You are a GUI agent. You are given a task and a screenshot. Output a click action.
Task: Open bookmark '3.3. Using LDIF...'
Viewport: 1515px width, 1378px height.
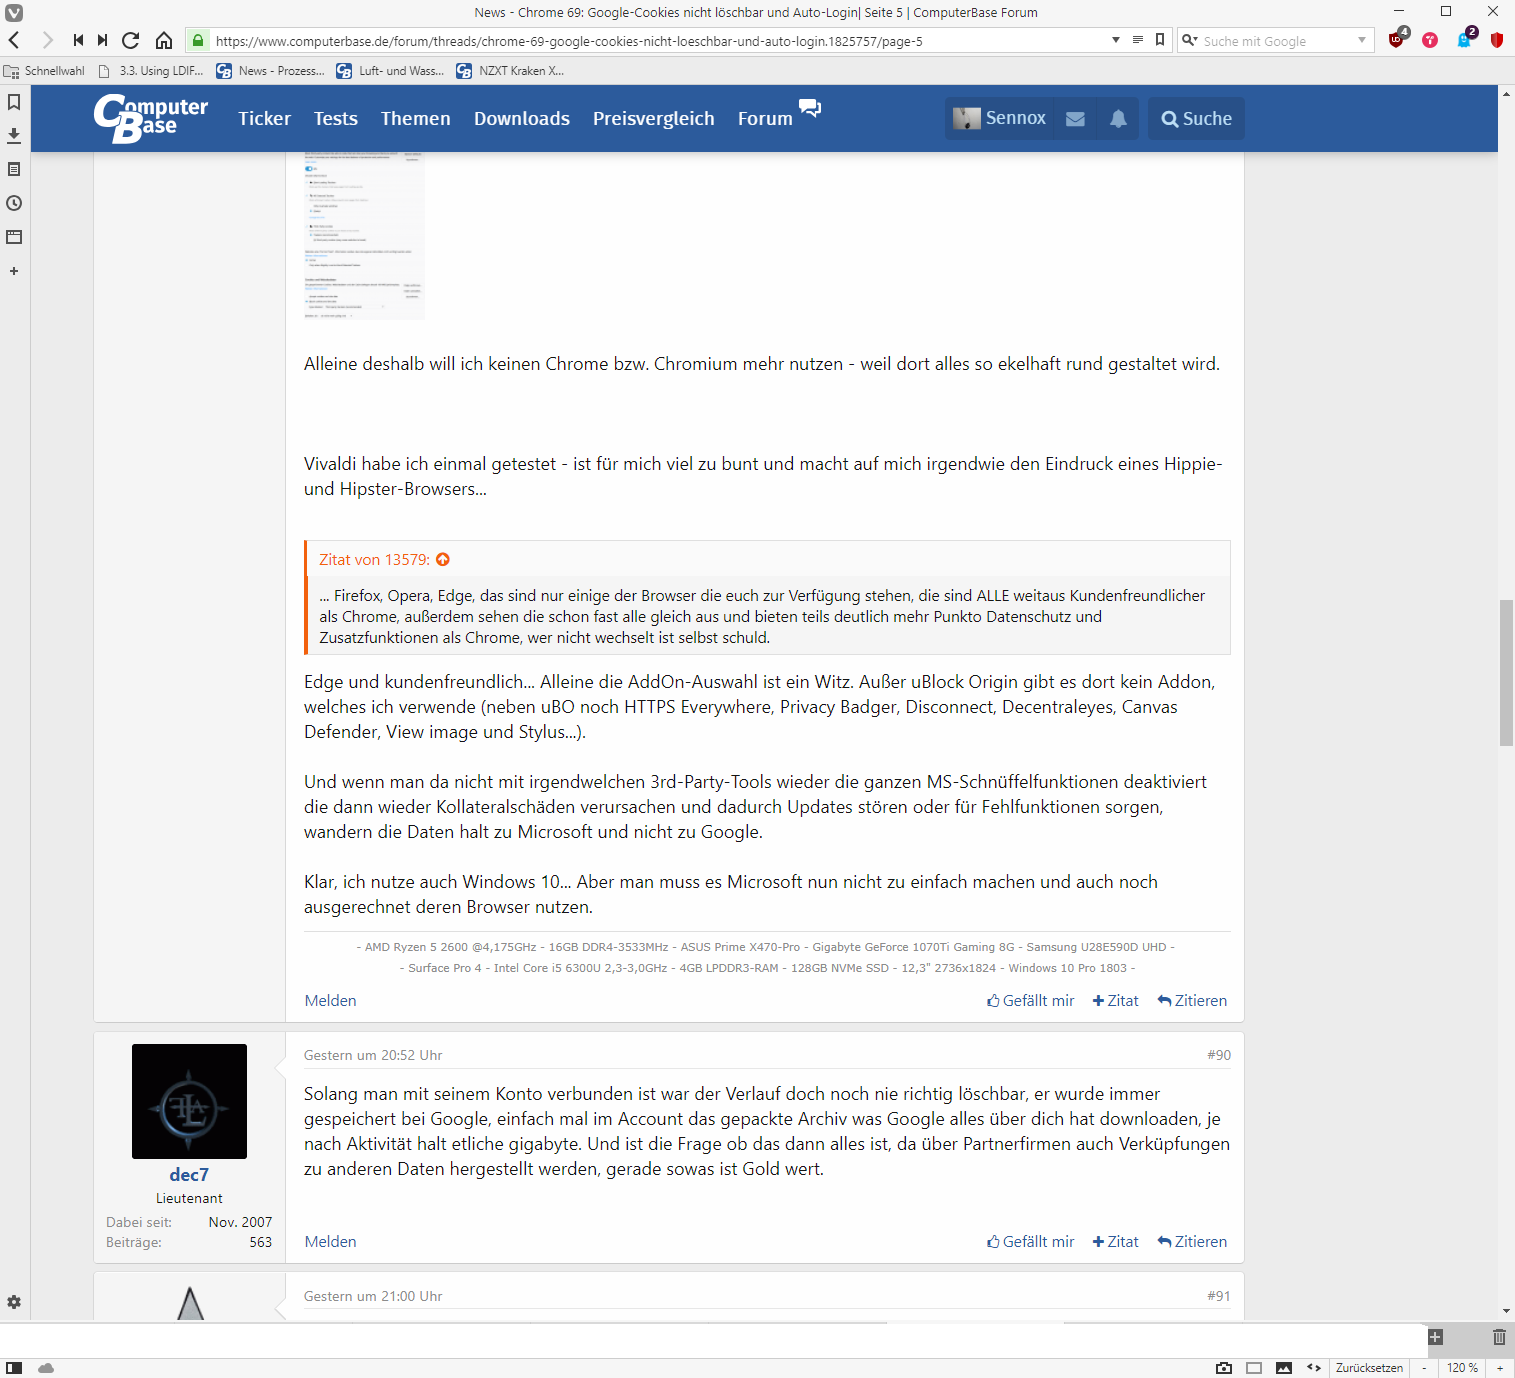151,71
